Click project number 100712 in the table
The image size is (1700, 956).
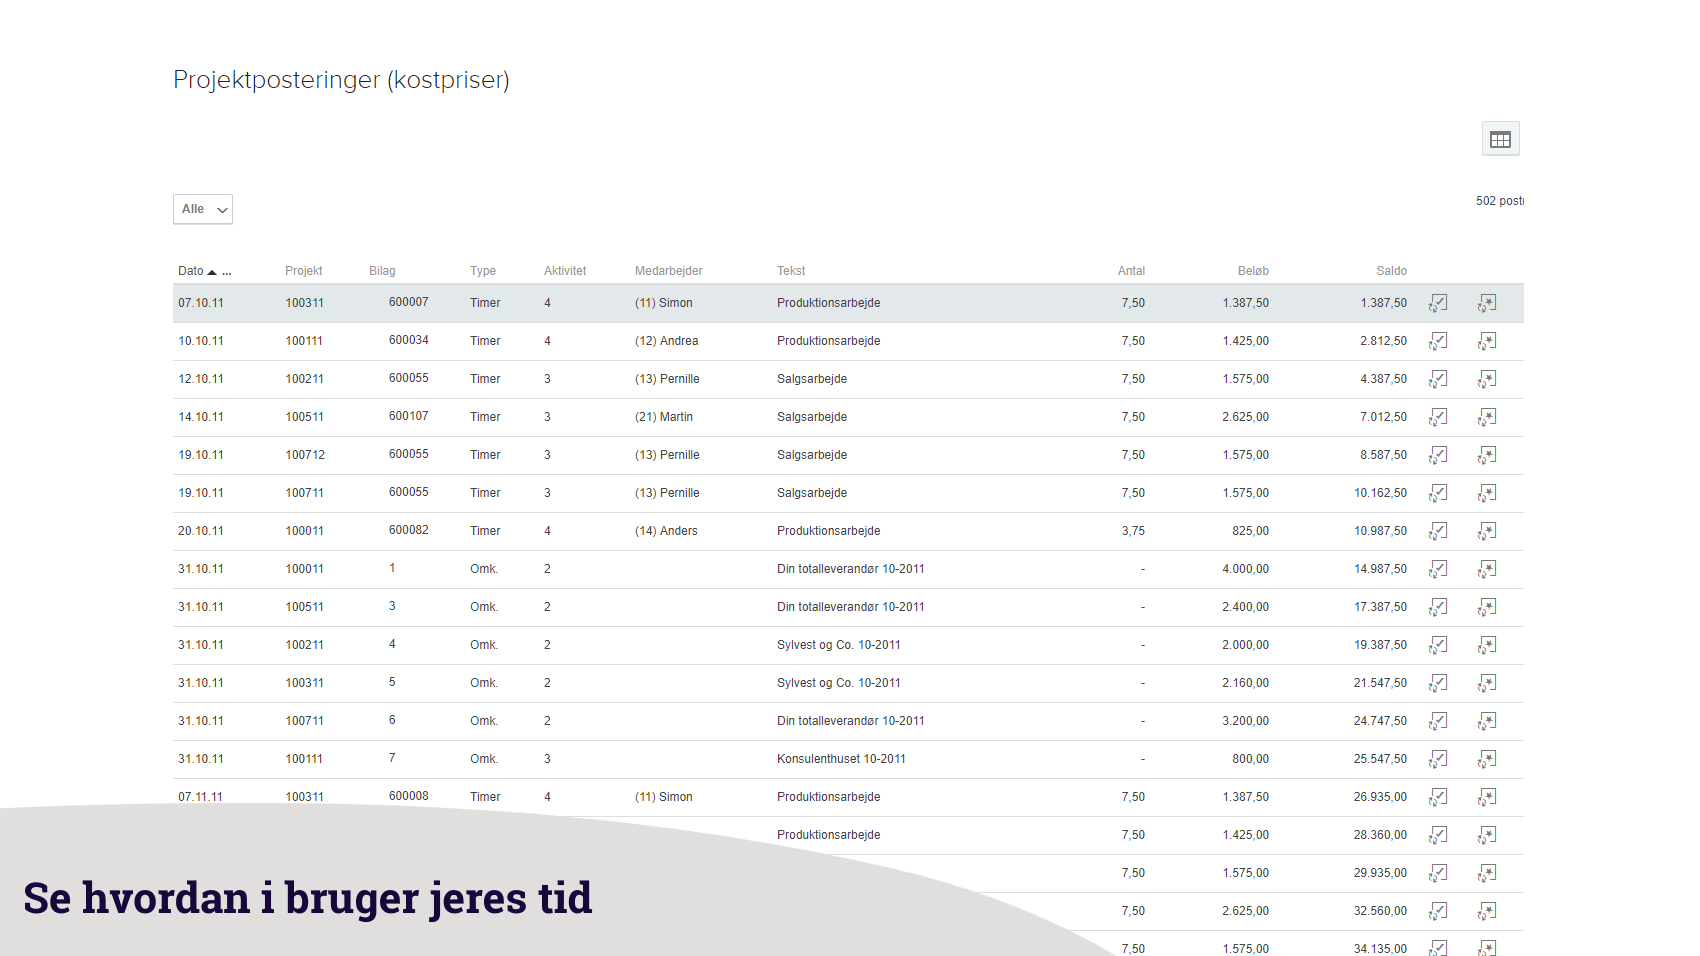point(305,455)
